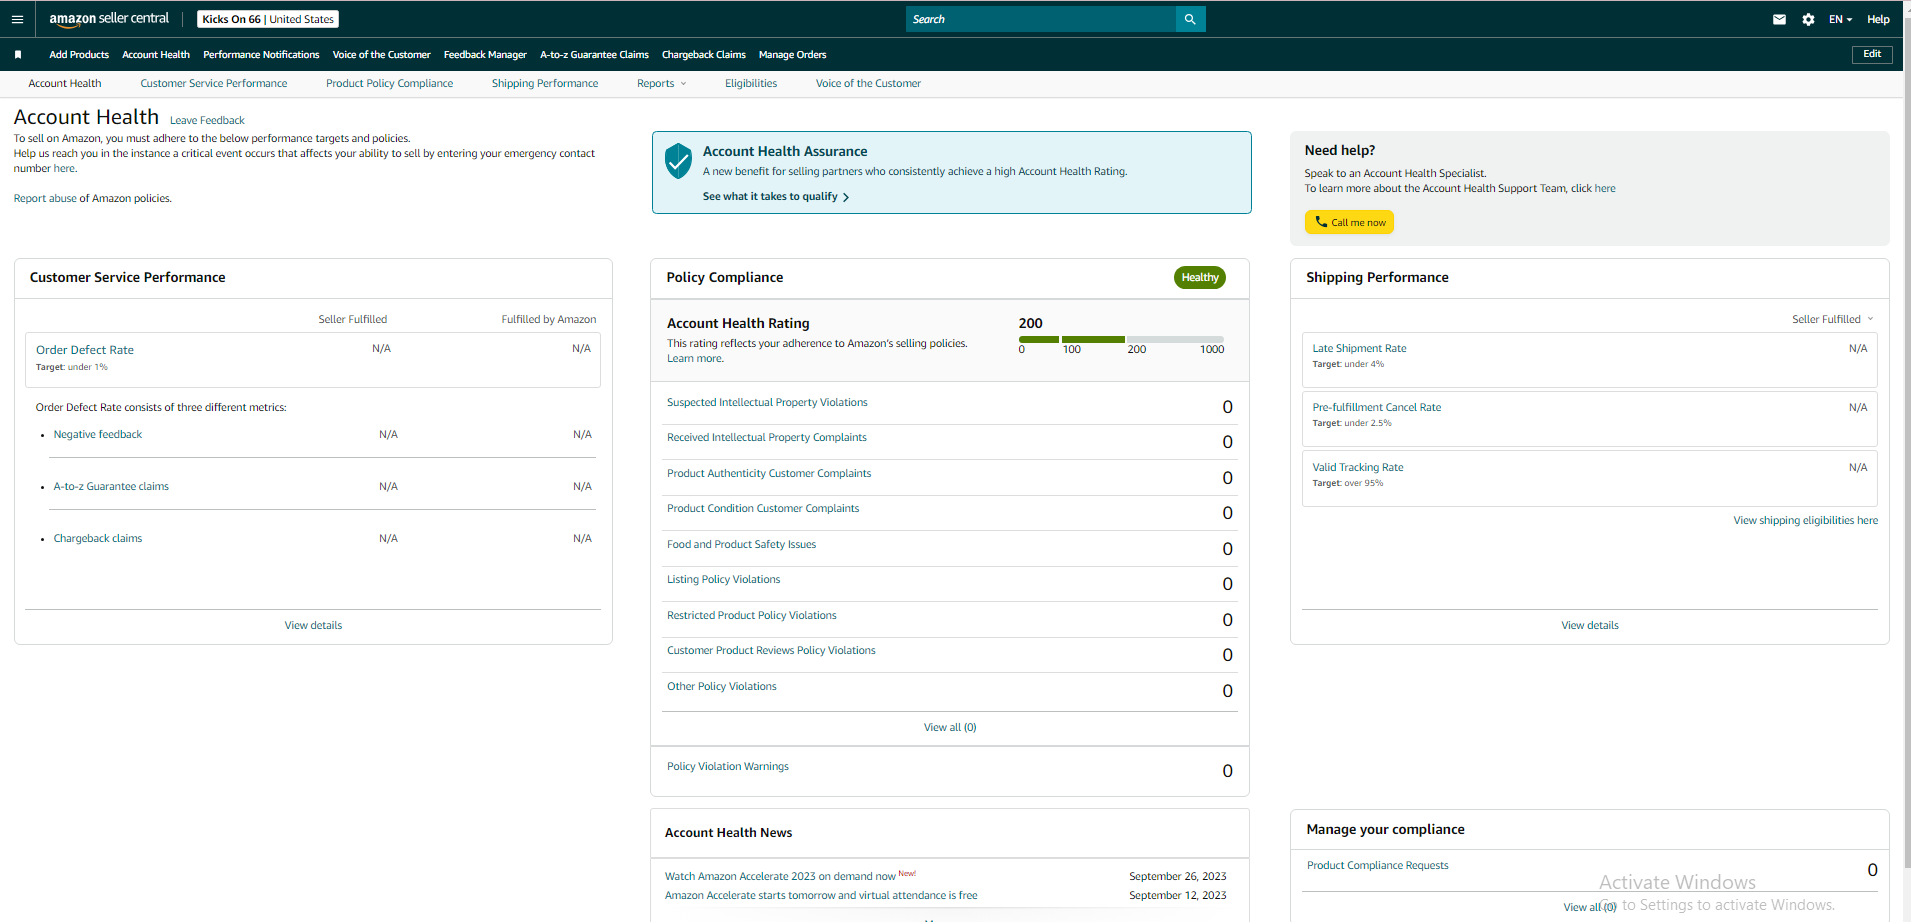Open the Order Defect Rate link

click(x=85, y=350)
